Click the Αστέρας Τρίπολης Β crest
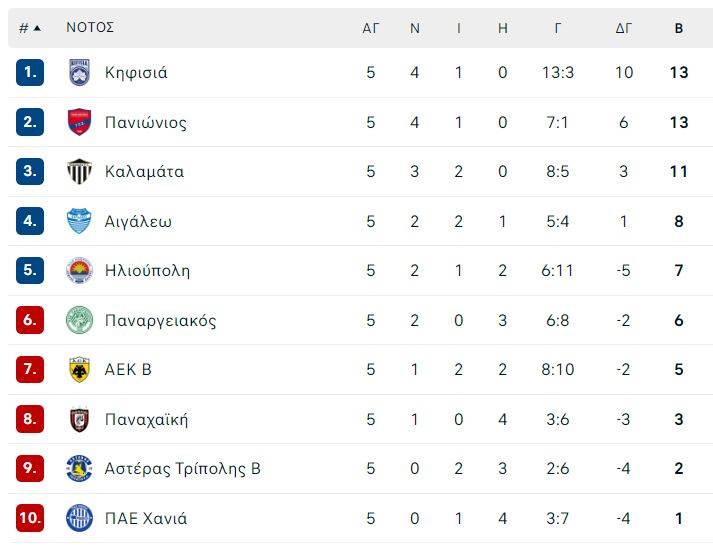The width and height of the screenshot is (713, 547). 79,468
